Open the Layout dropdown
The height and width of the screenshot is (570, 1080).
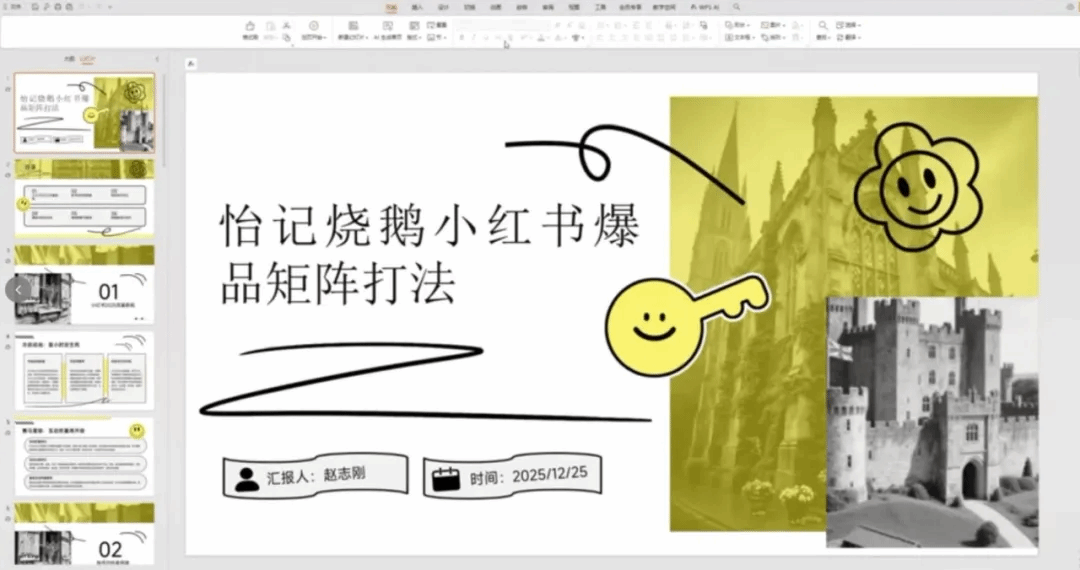(414, 31)
